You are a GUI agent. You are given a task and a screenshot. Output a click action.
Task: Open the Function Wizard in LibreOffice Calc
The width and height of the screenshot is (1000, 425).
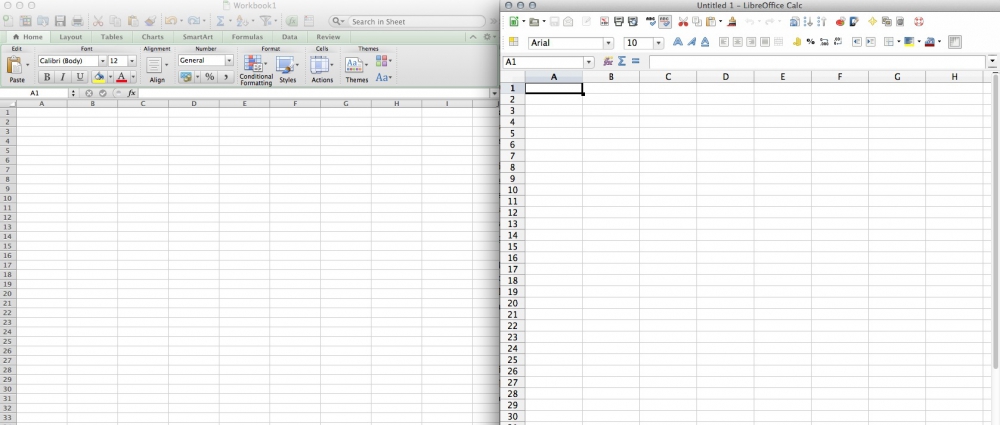click(x=608, y=61)
